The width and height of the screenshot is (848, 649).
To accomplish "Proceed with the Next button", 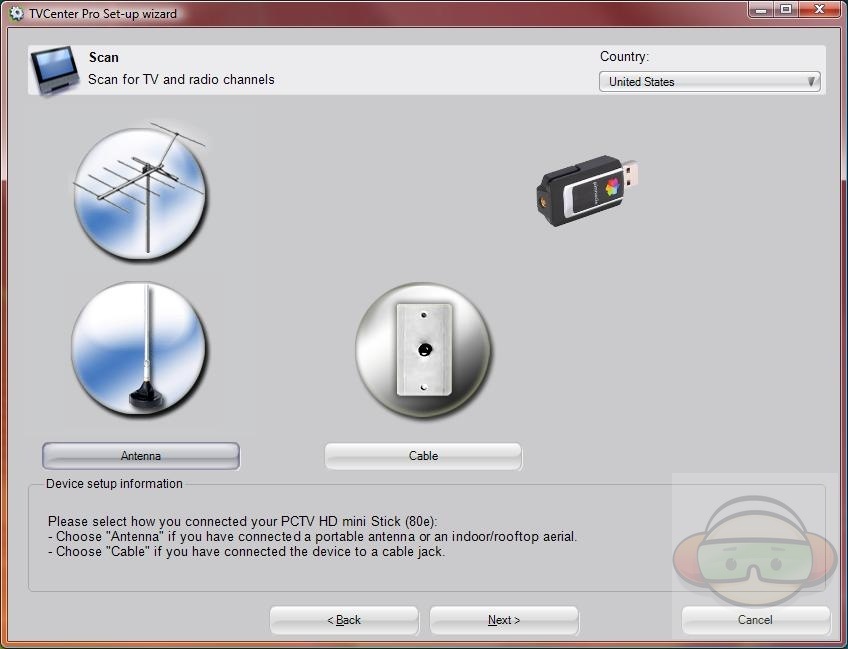I will tap(504, 620).
